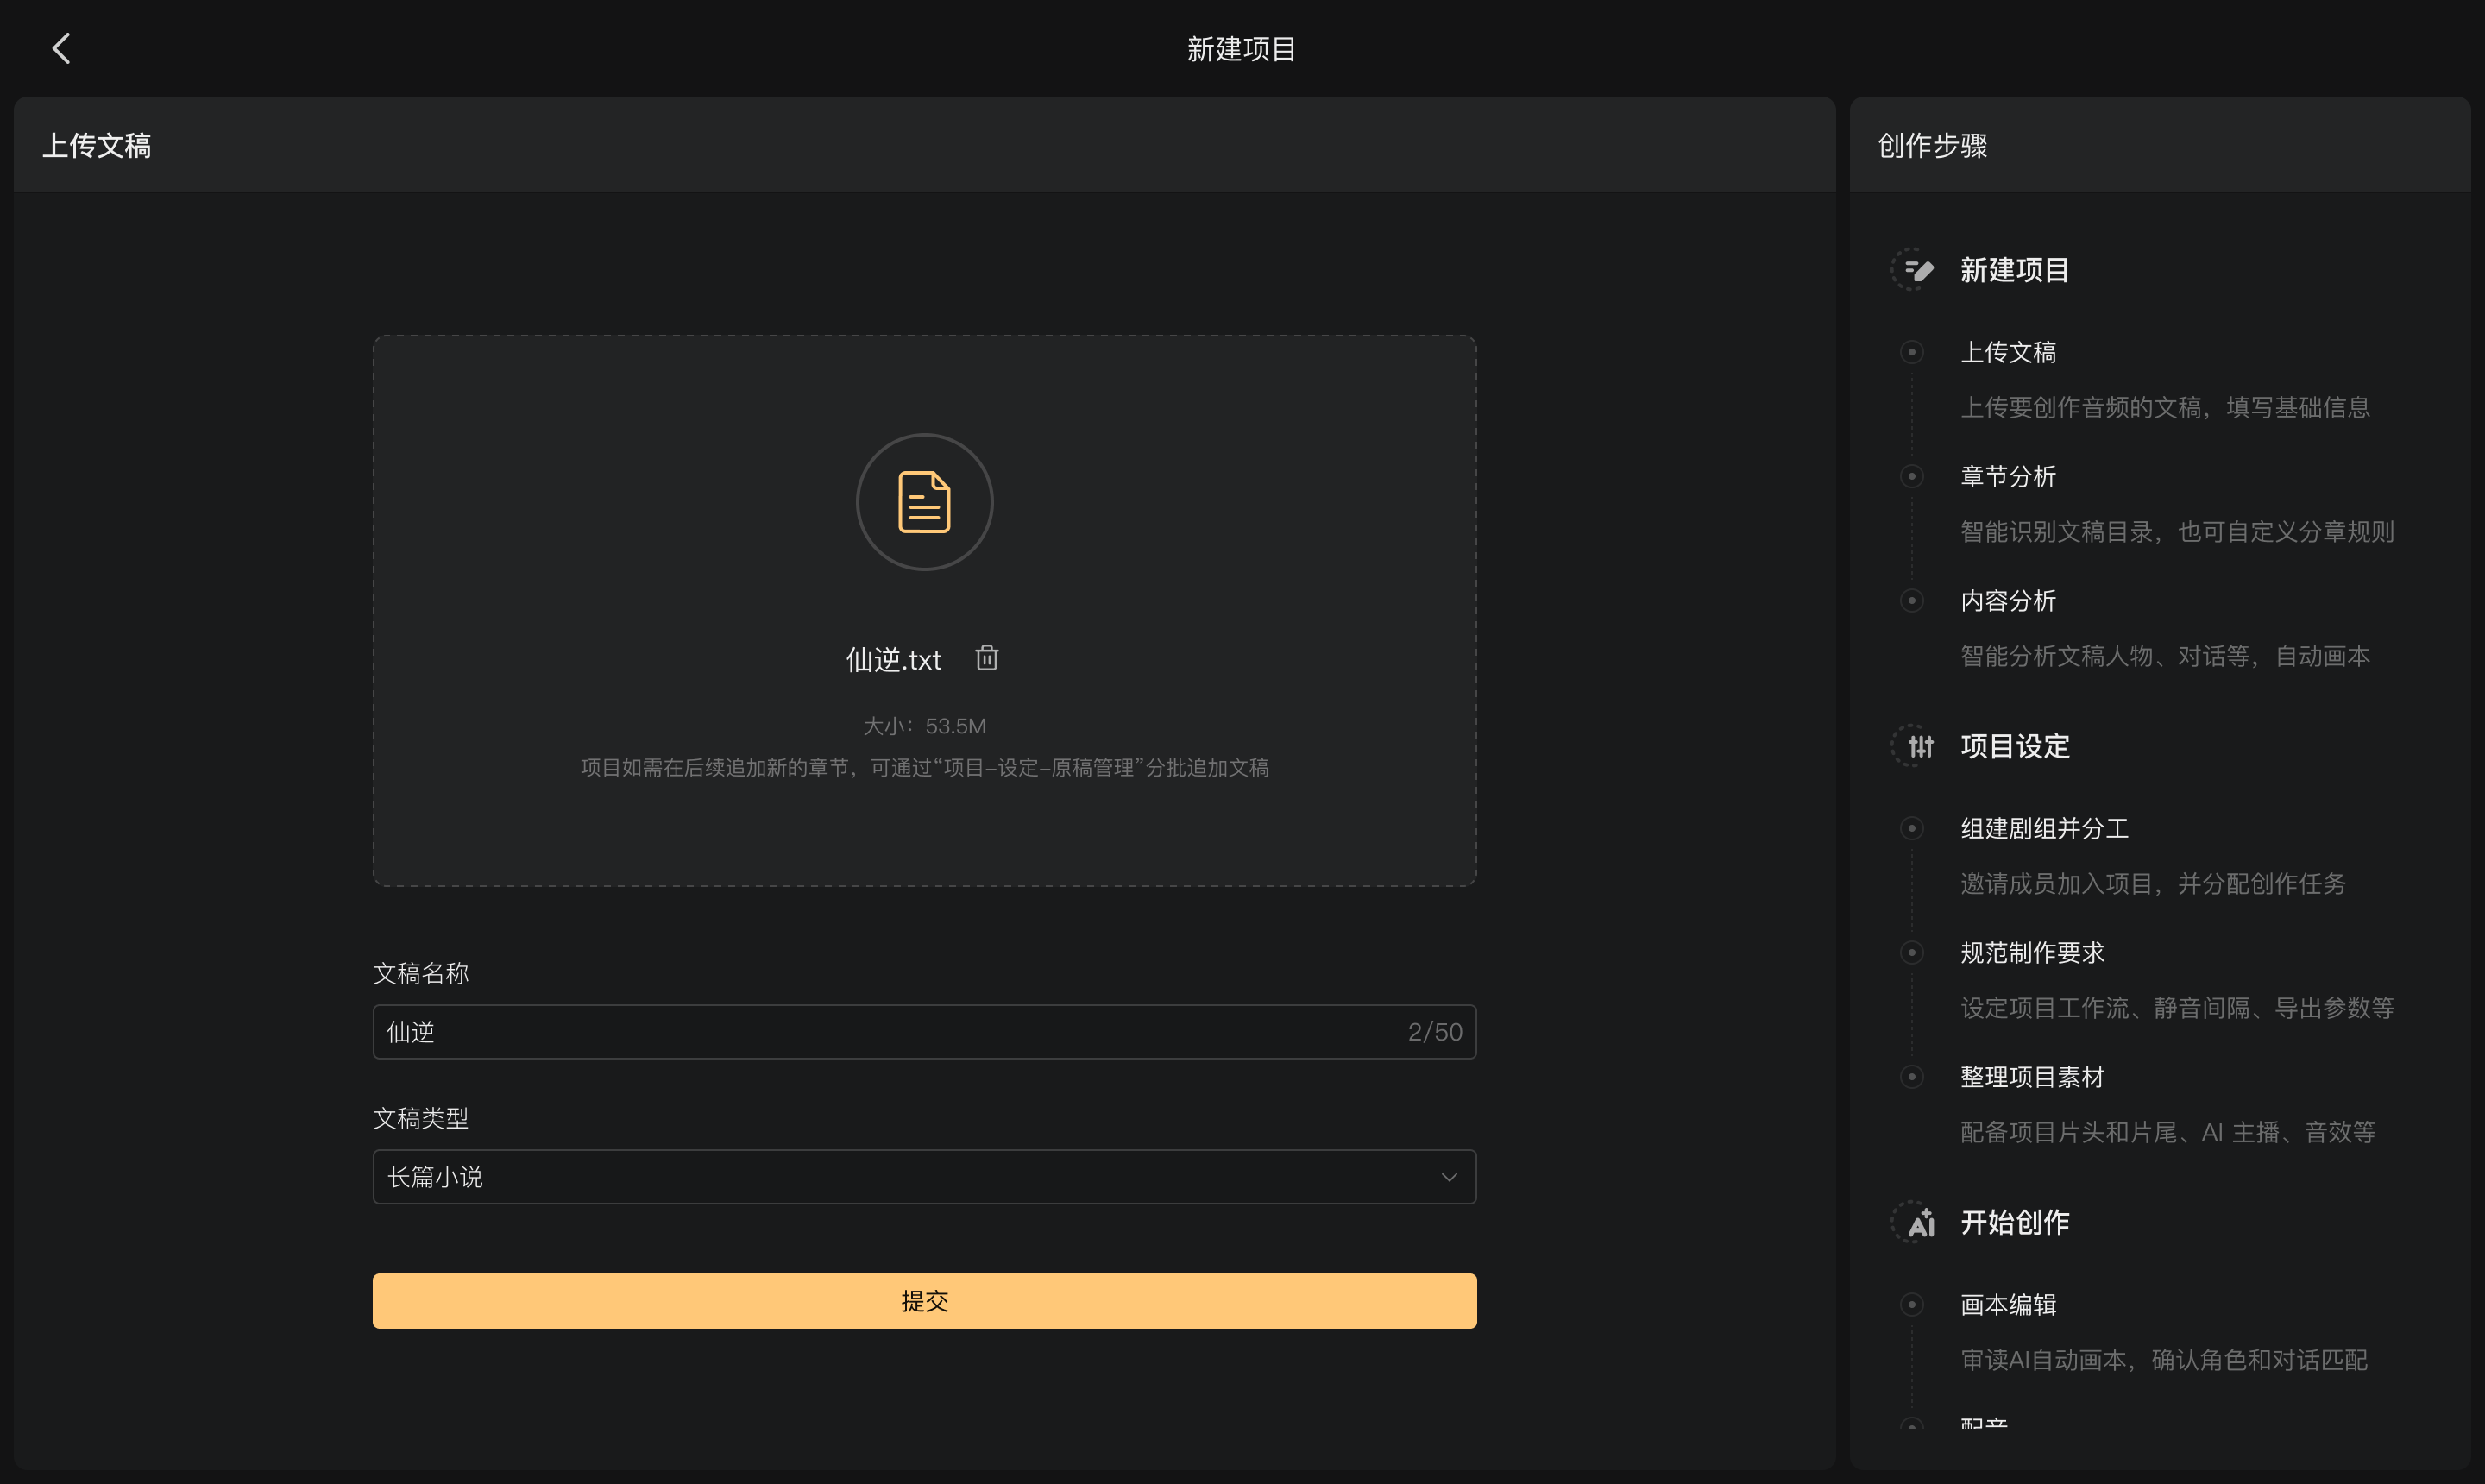Viewport: 2485px width, 1484px height.
Task: Click the 新建项目 pencil step icon
Action: (1915, 269)
